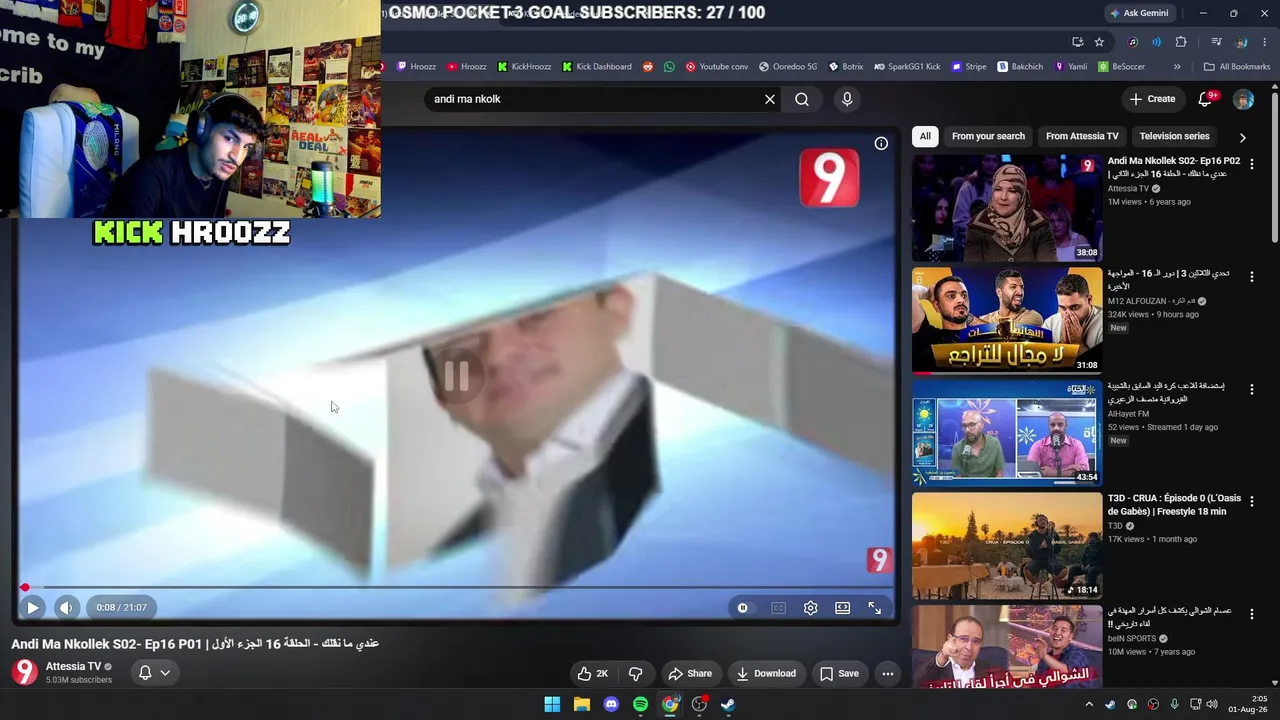Viewport: 1280px width, 720px height.
Task: Select the All filter chip
Action: [x=925, y=136]
